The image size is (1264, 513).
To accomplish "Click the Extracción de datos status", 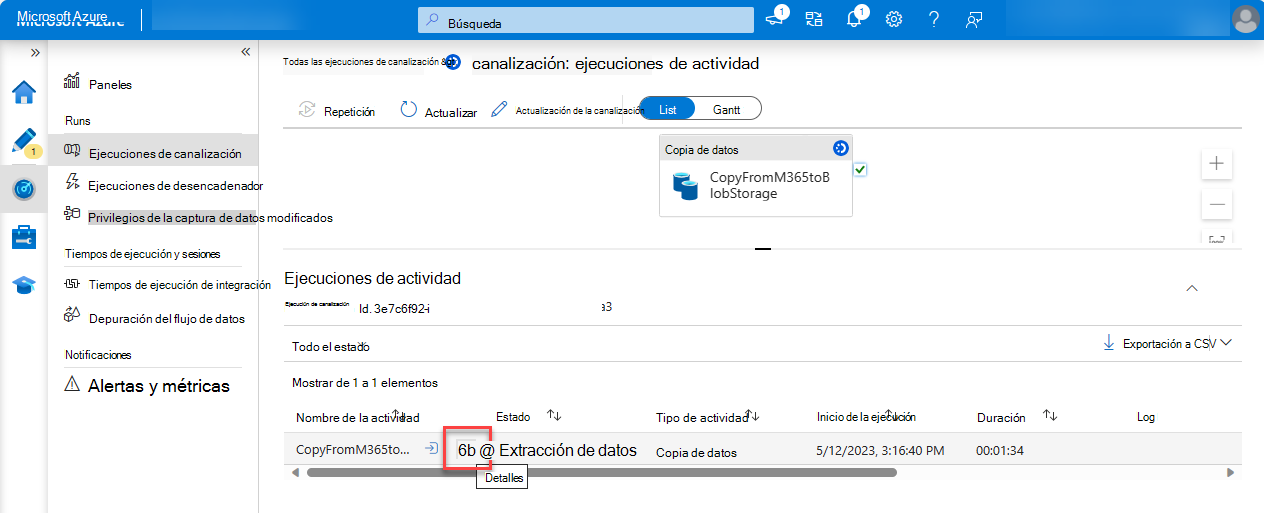I will [x=568, y=450].
